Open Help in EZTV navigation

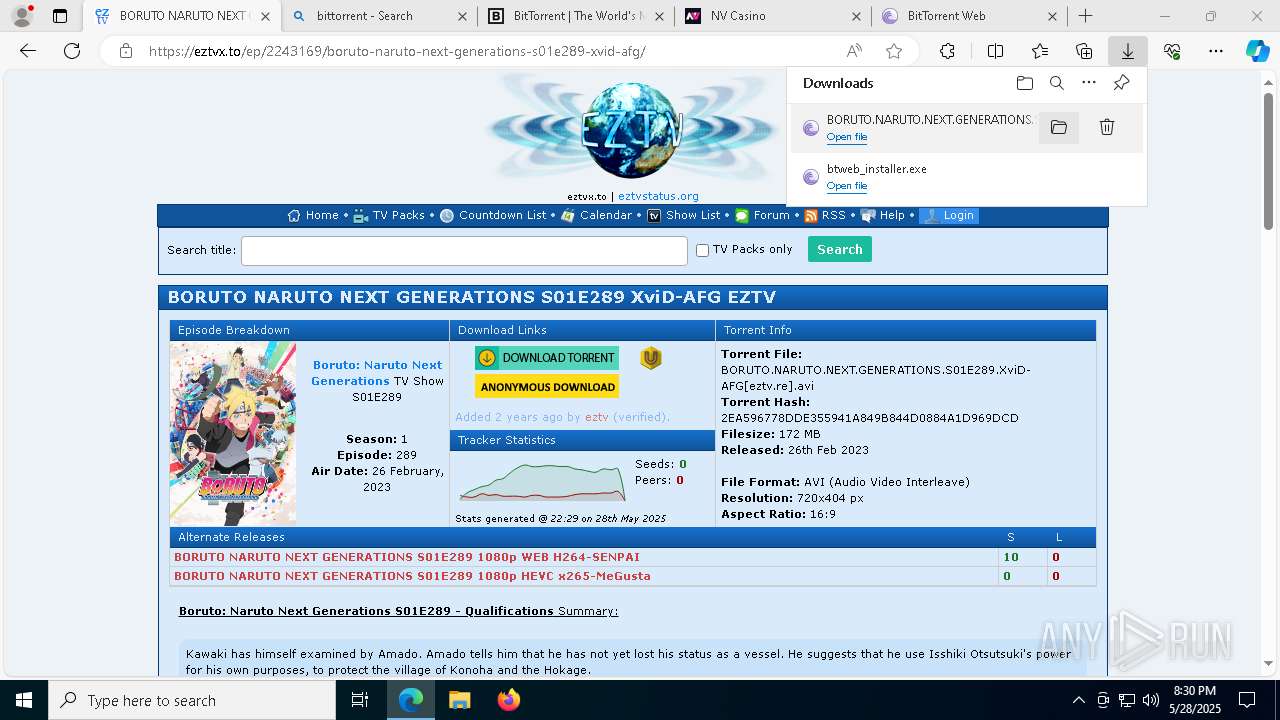click(x=883, y=215)
